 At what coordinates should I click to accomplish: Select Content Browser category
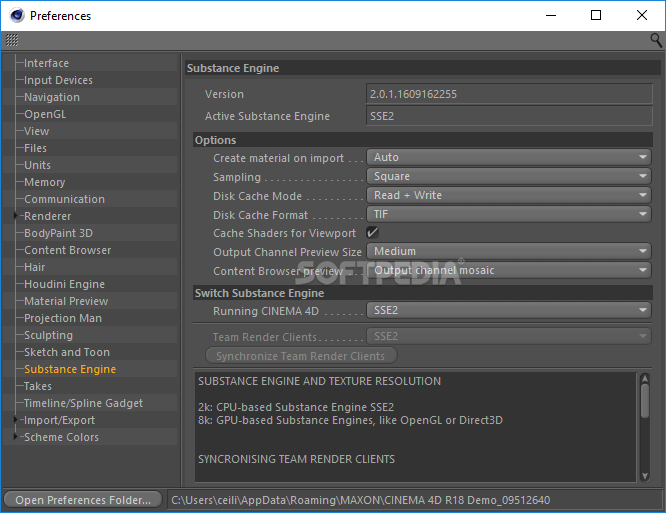pos(68,250)
